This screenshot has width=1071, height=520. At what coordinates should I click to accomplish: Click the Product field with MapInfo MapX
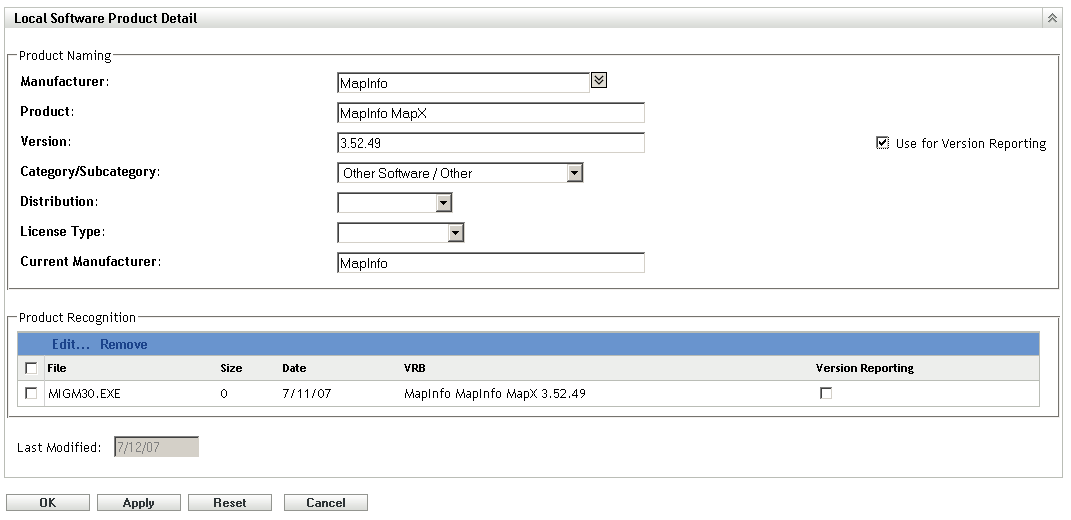tap(490, 113)
